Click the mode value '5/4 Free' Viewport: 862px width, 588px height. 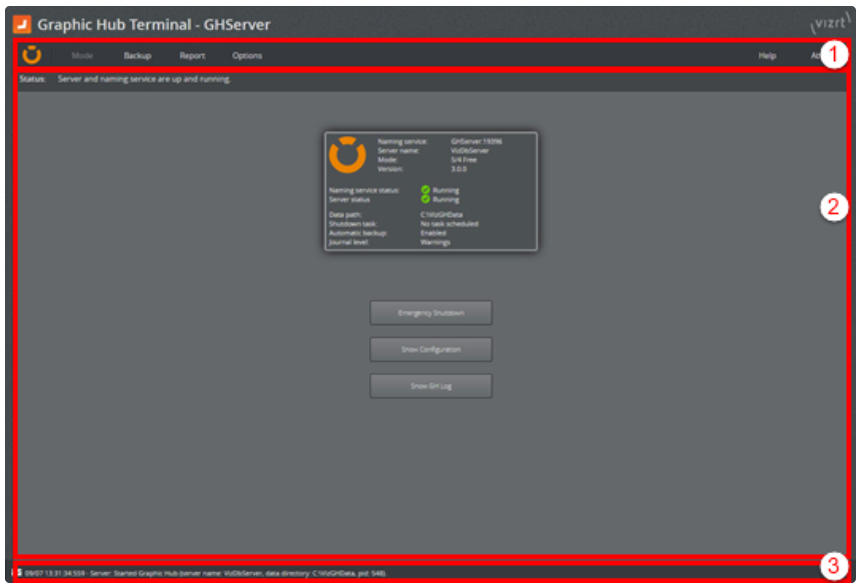pos(463,160)
